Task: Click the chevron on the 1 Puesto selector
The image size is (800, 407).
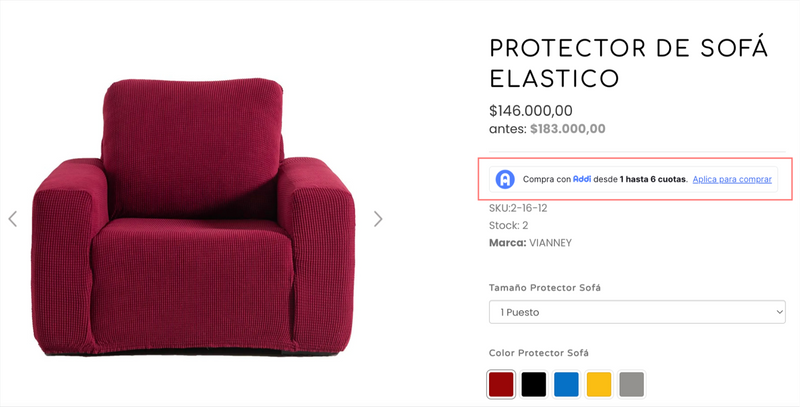Action: pyautogui.click(x=780, y=312)
